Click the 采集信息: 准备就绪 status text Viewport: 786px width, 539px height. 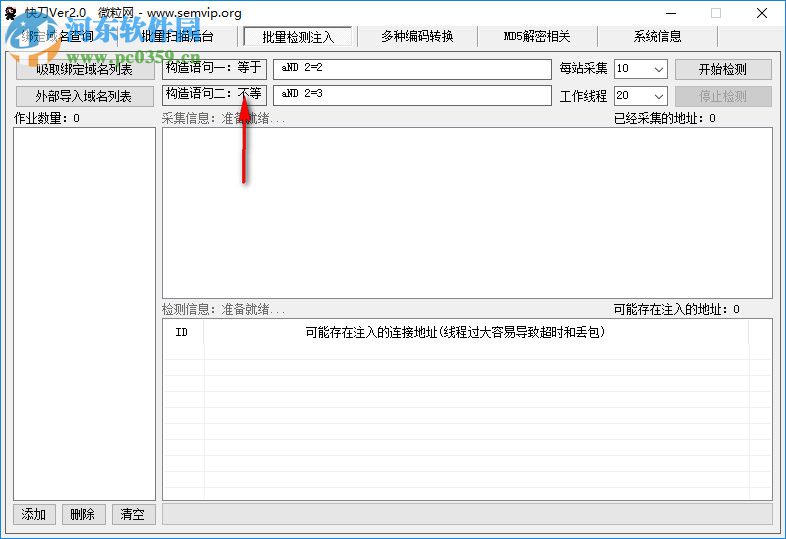click(223, 118)
